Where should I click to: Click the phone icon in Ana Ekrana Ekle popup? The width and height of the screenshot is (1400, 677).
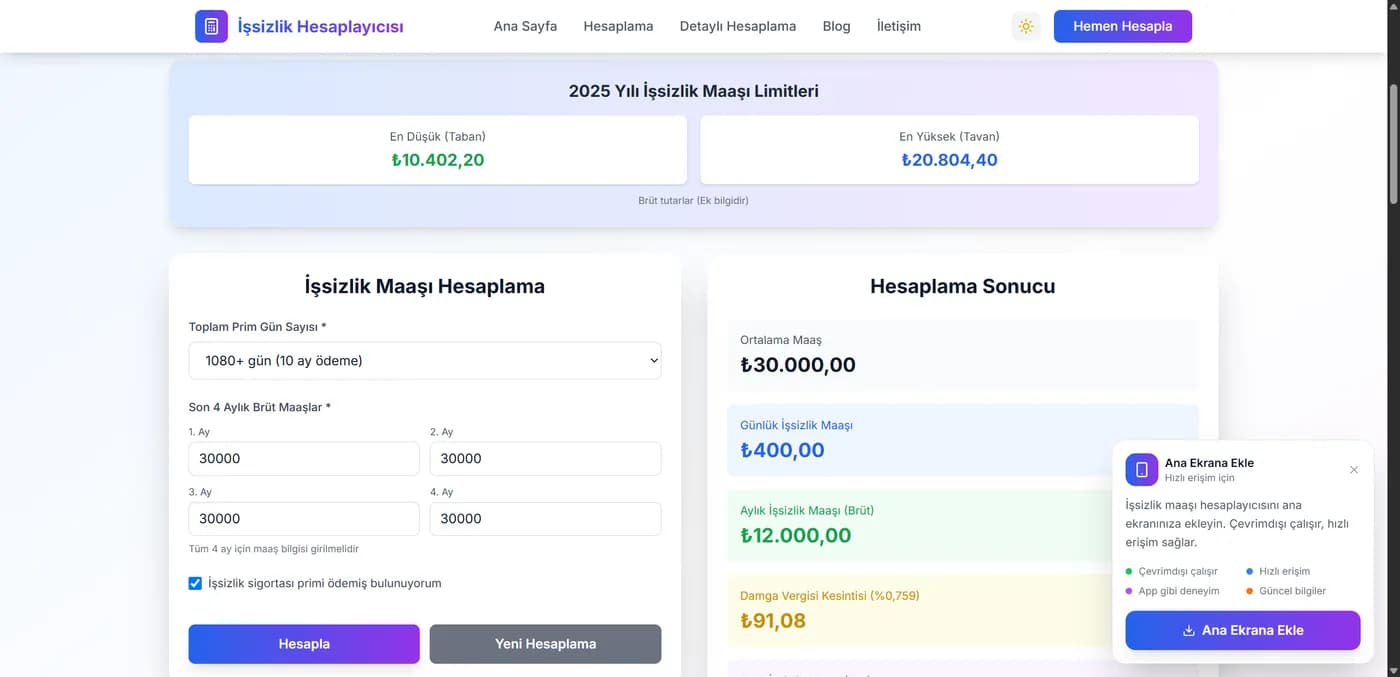click(x=1141, y=469)
